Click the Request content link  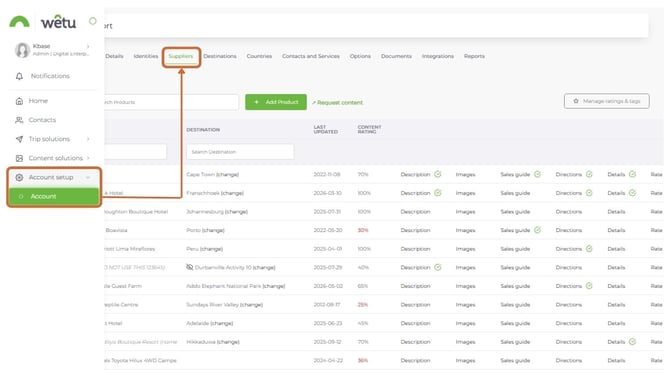point(337,103)
